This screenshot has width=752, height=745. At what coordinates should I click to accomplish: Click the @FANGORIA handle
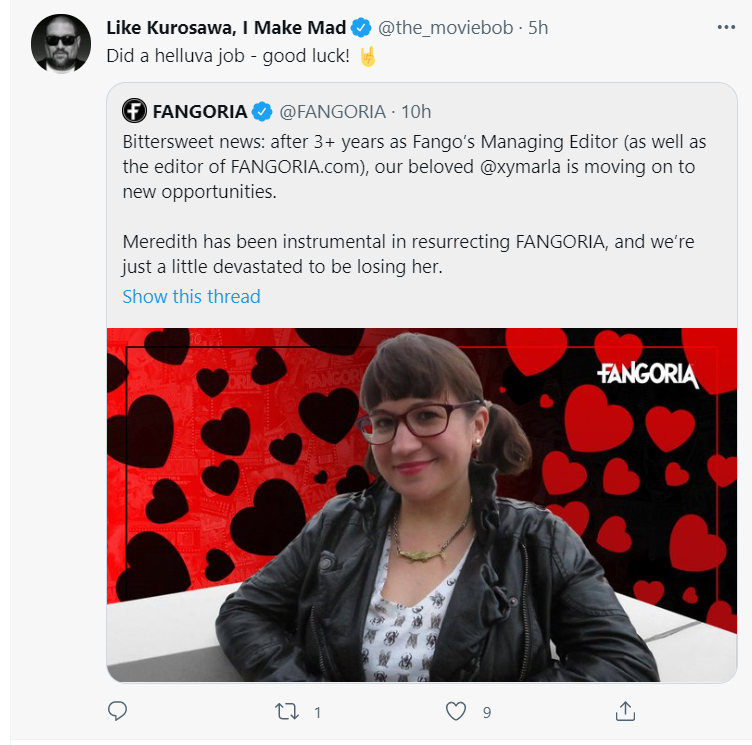(x=332, y=112)
